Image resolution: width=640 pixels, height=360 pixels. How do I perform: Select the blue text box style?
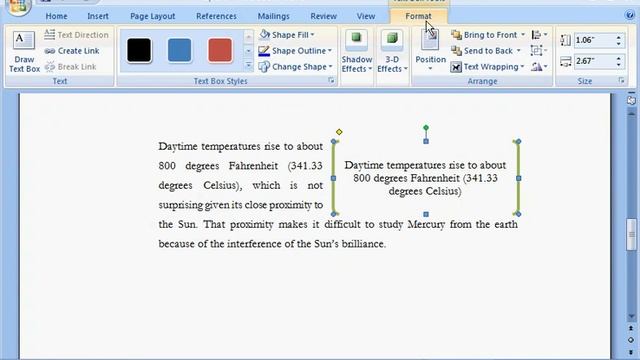179,50
